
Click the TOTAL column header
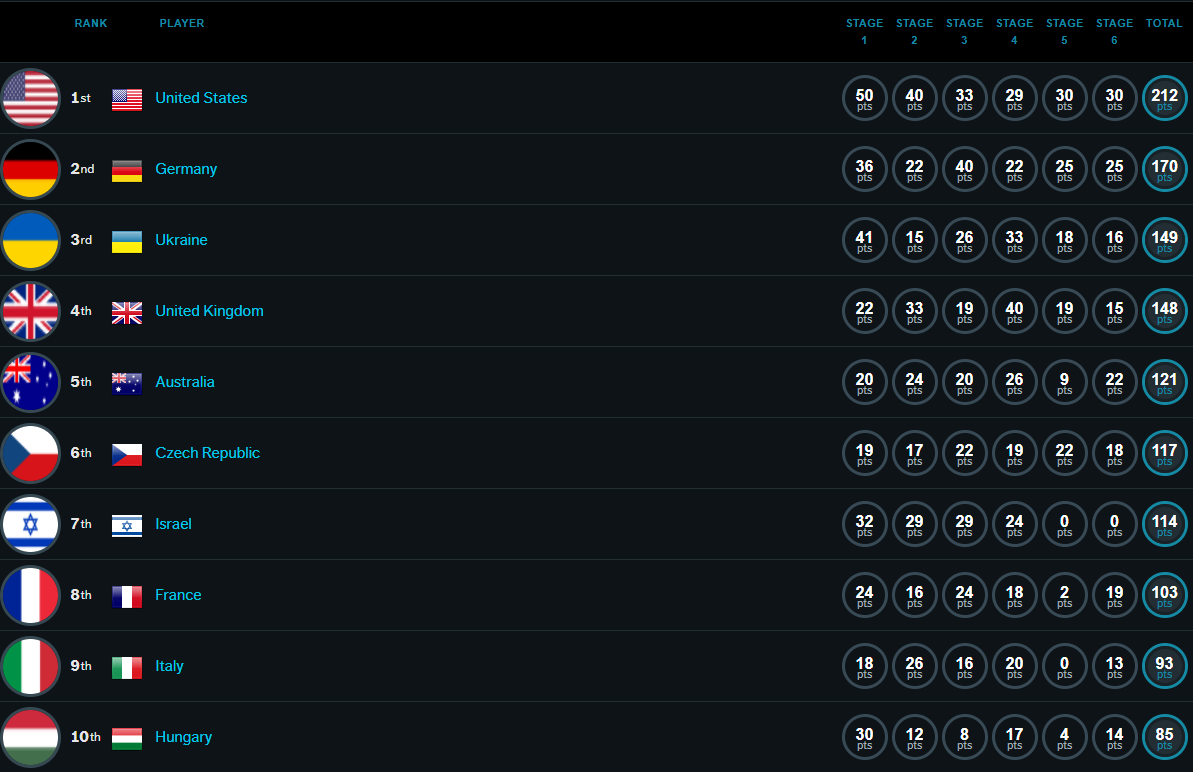(x=1164, y=24)
